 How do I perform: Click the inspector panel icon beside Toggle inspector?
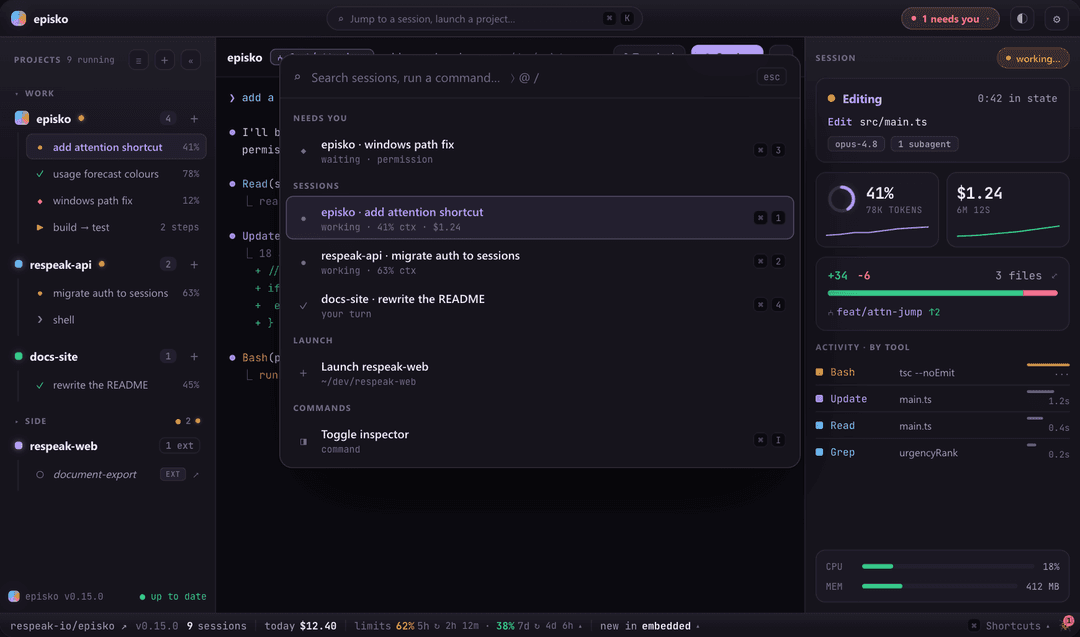point(303,441)
